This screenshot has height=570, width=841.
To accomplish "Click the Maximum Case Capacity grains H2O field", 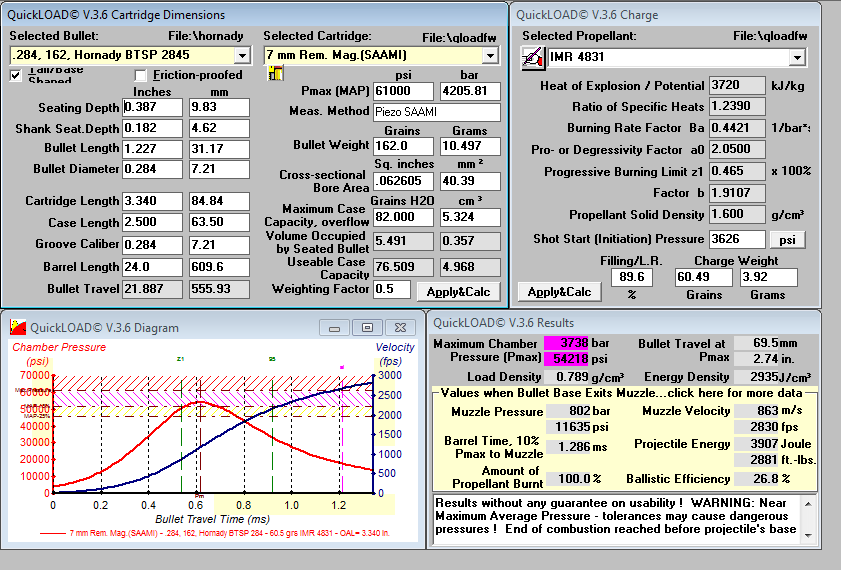I will coord(403,217).
